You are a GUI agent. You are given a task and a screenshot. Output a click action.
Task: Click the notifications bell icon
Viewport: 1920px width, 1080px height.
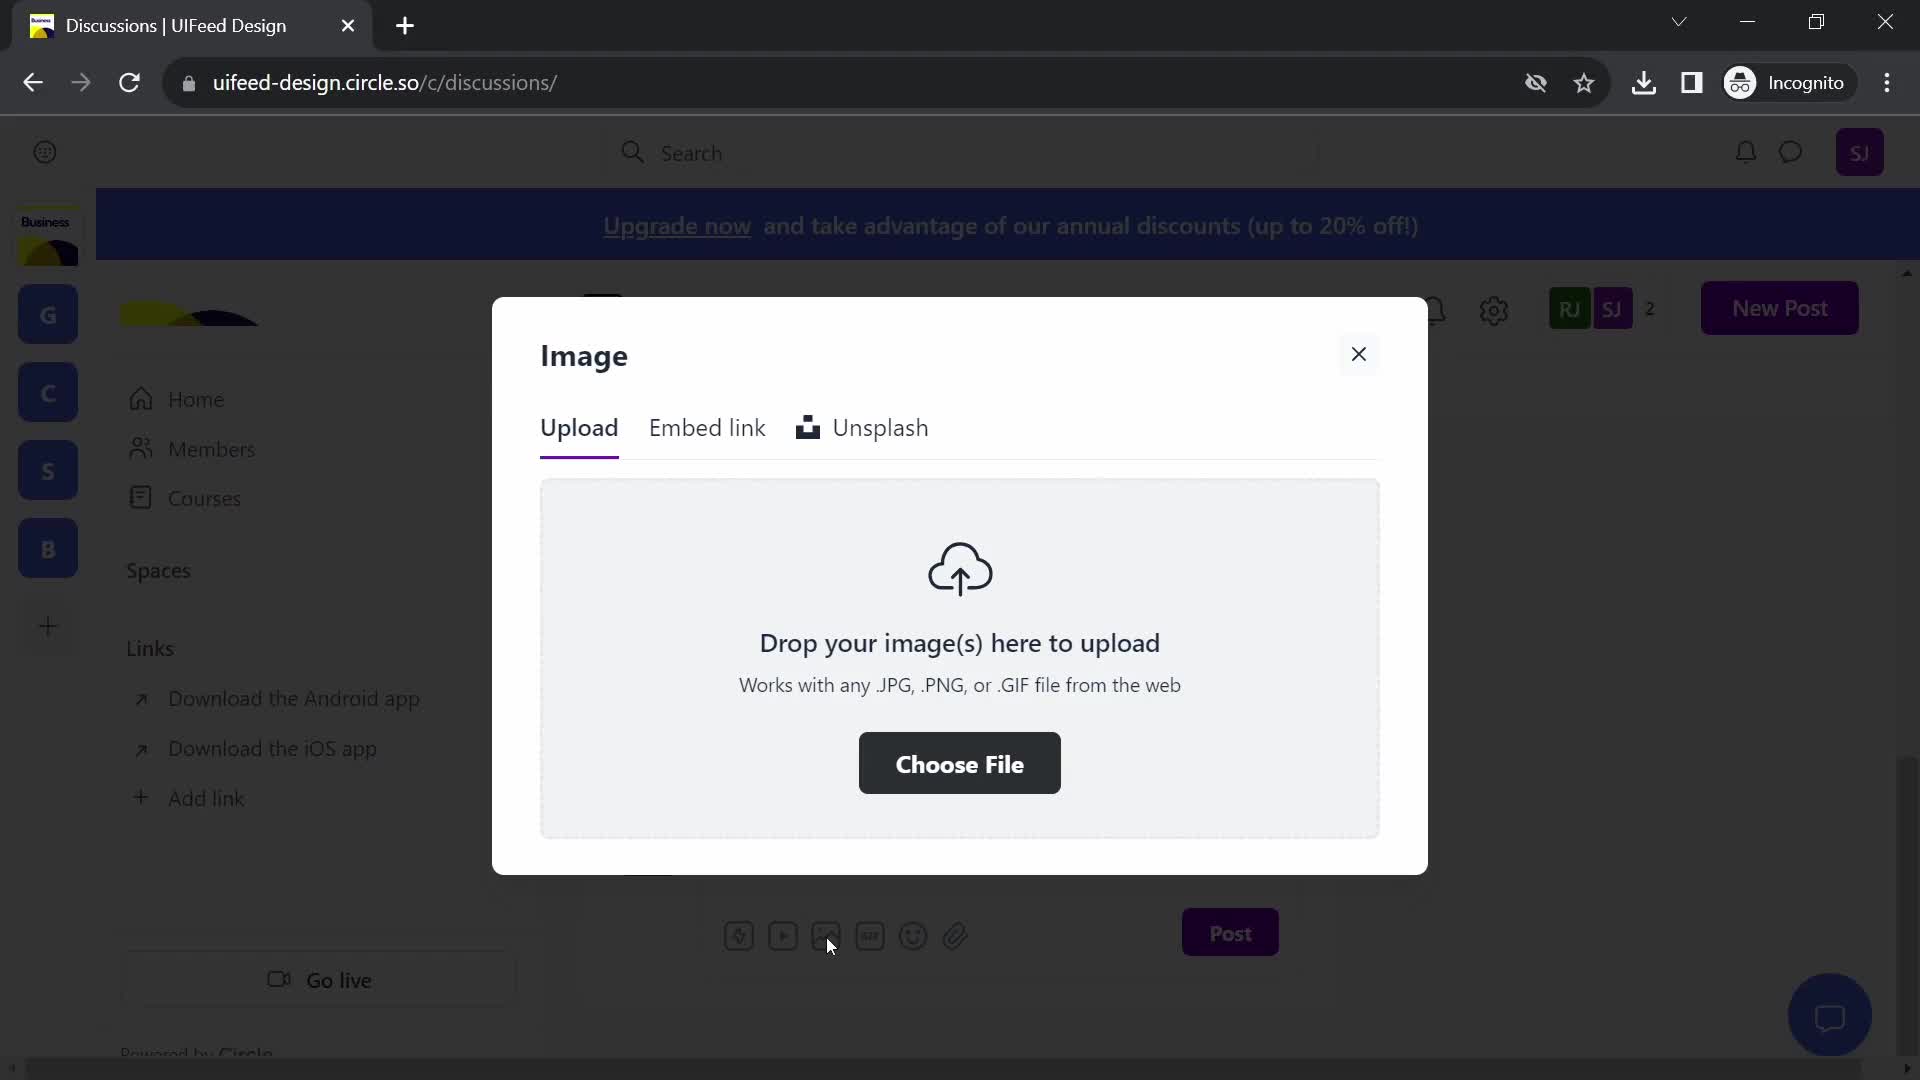1745,152
